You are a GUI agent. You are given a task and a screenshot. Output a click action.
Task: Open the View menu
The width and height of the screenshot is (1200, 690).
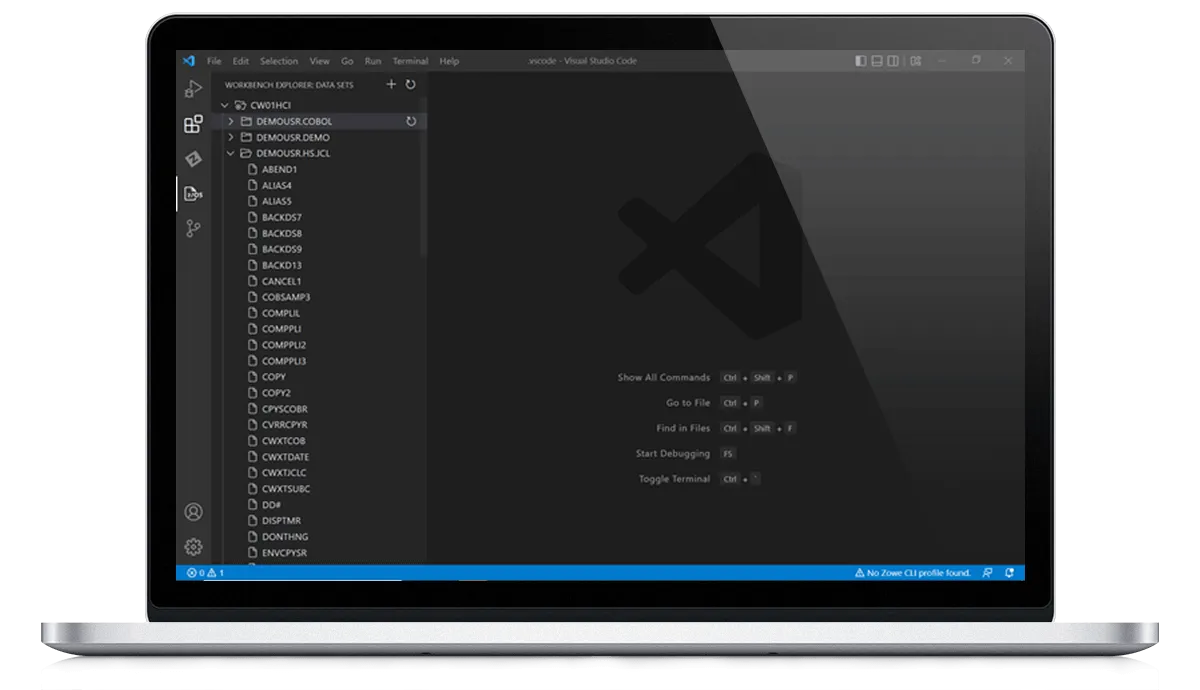(x=319, y=61)
